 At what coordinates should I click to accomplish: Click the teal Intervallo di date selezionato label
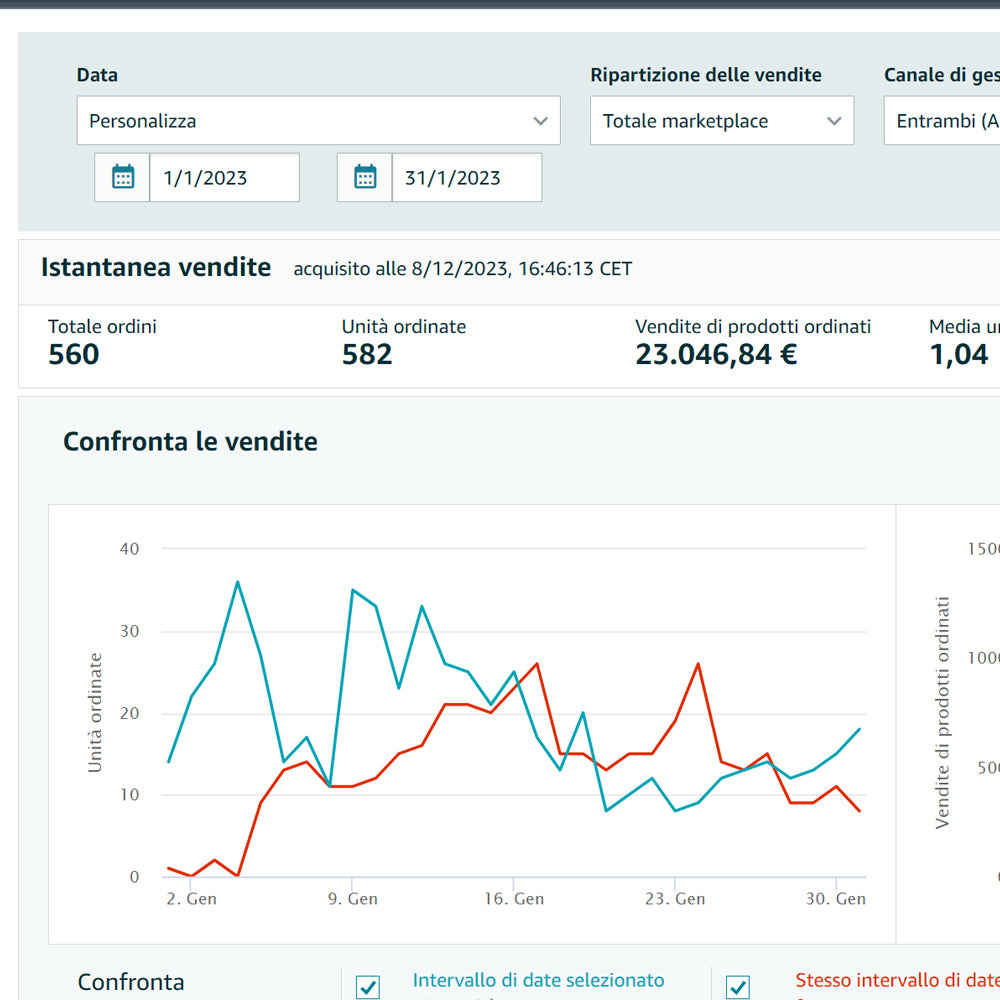pos(538,981)
